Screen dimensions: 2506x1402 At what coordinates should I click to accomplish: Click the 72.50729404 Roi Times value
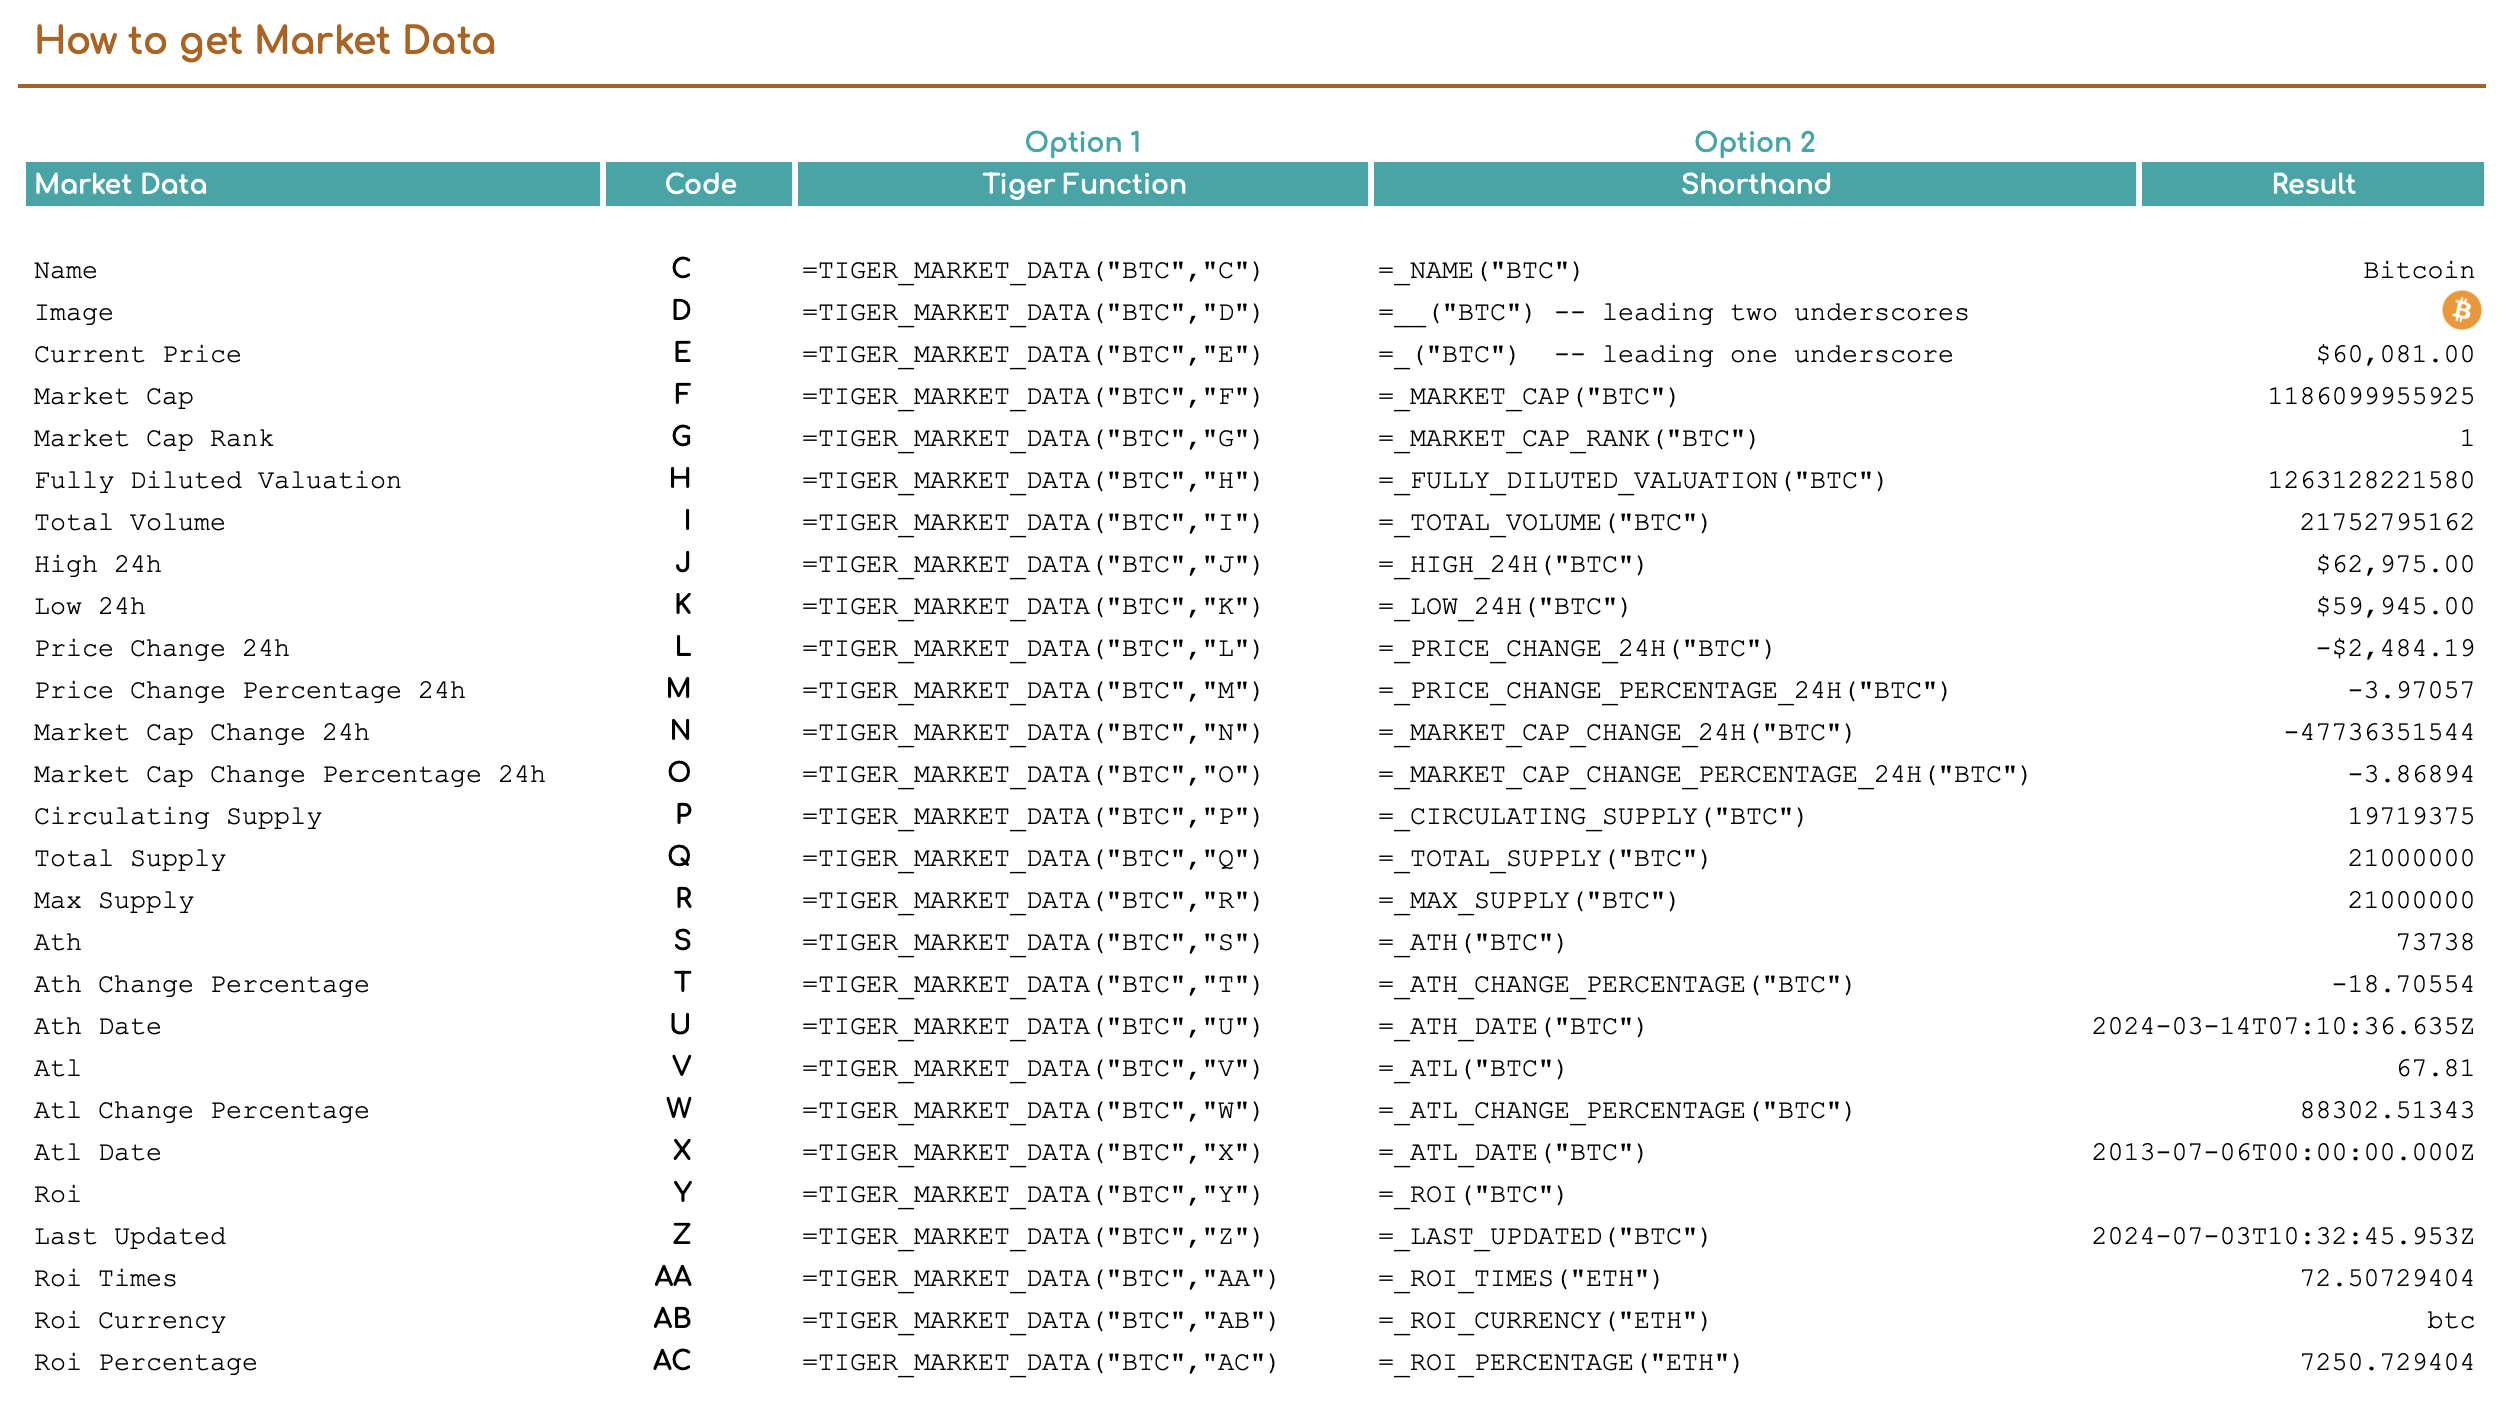(x=2387, y=1278)
